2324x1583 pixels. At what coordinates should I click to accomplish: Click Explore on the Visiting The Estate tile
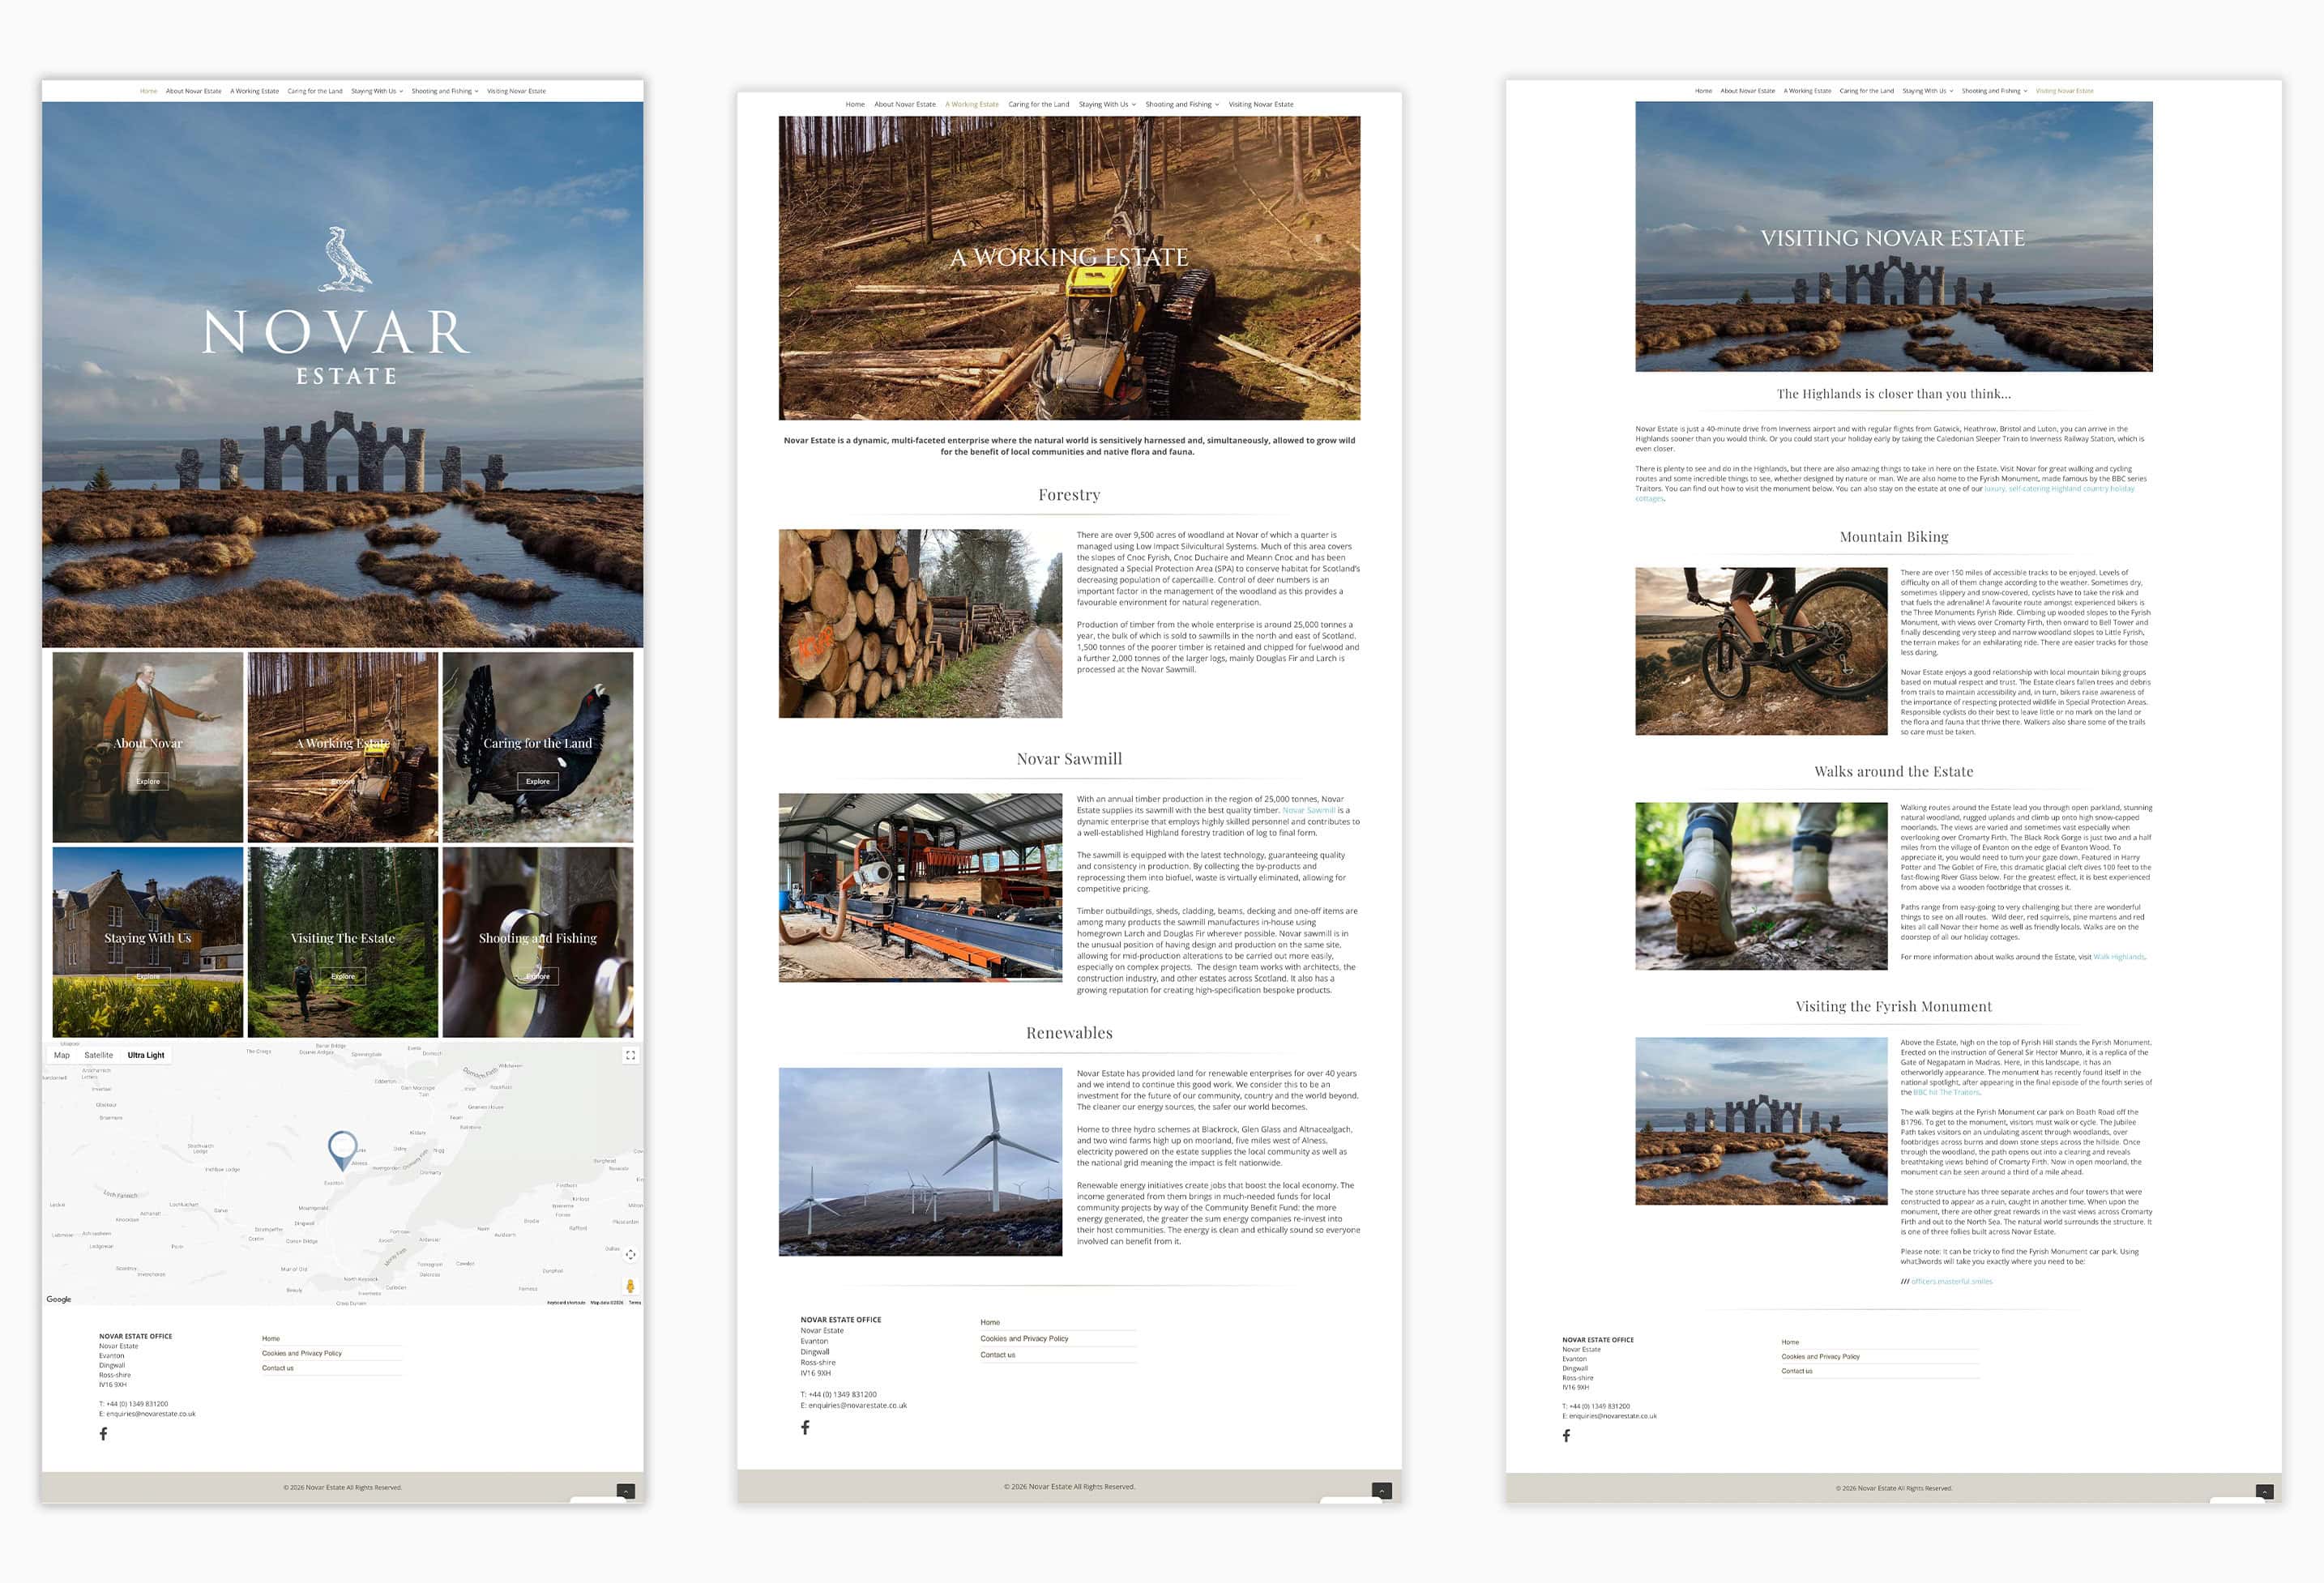click(x=343, y=976)
